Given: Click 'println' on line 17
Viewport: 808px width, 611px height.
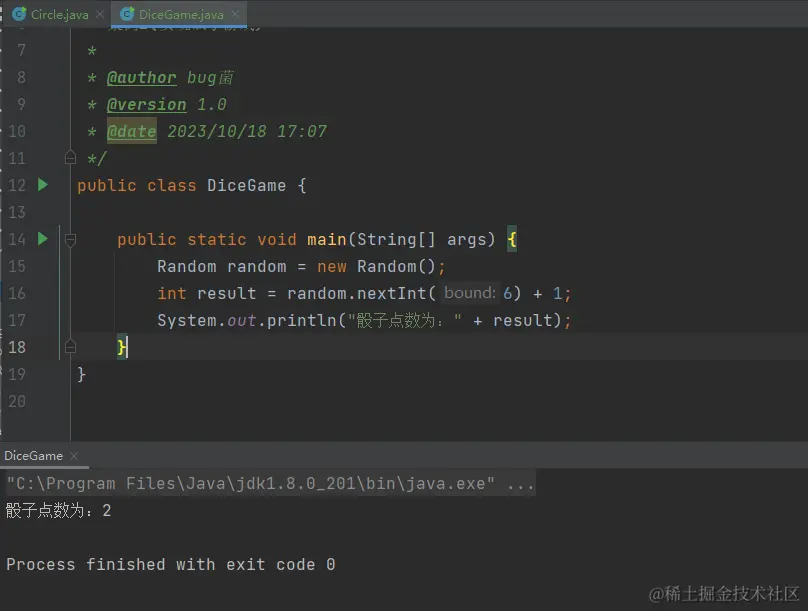Looking at the screenshot, I should click(301, 320).
